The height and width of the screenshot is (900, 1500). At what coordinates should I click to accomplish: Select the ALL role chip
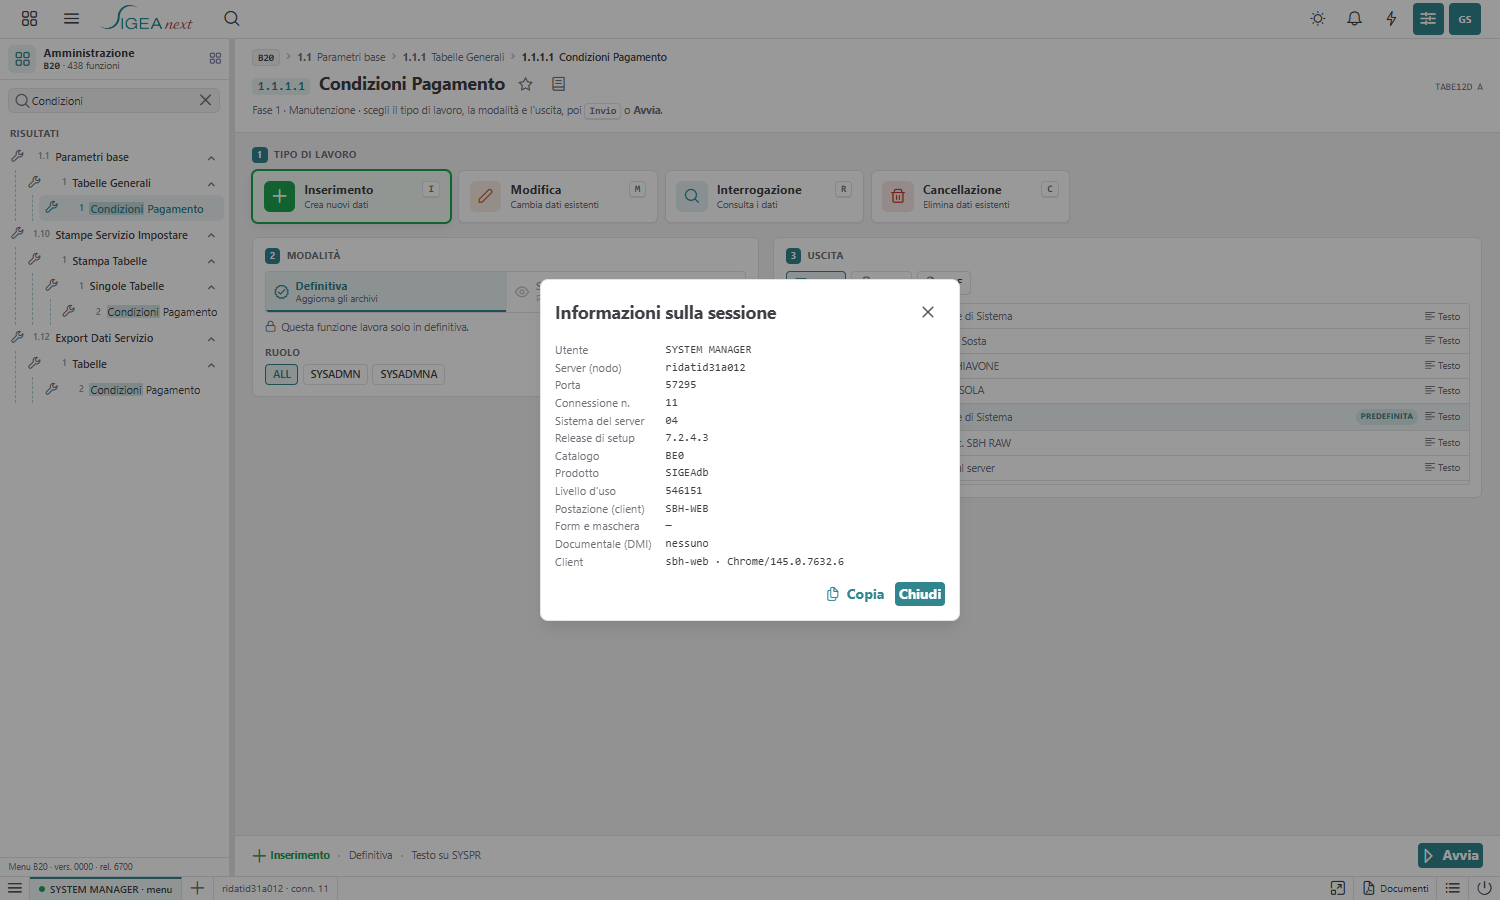[282, 374]
